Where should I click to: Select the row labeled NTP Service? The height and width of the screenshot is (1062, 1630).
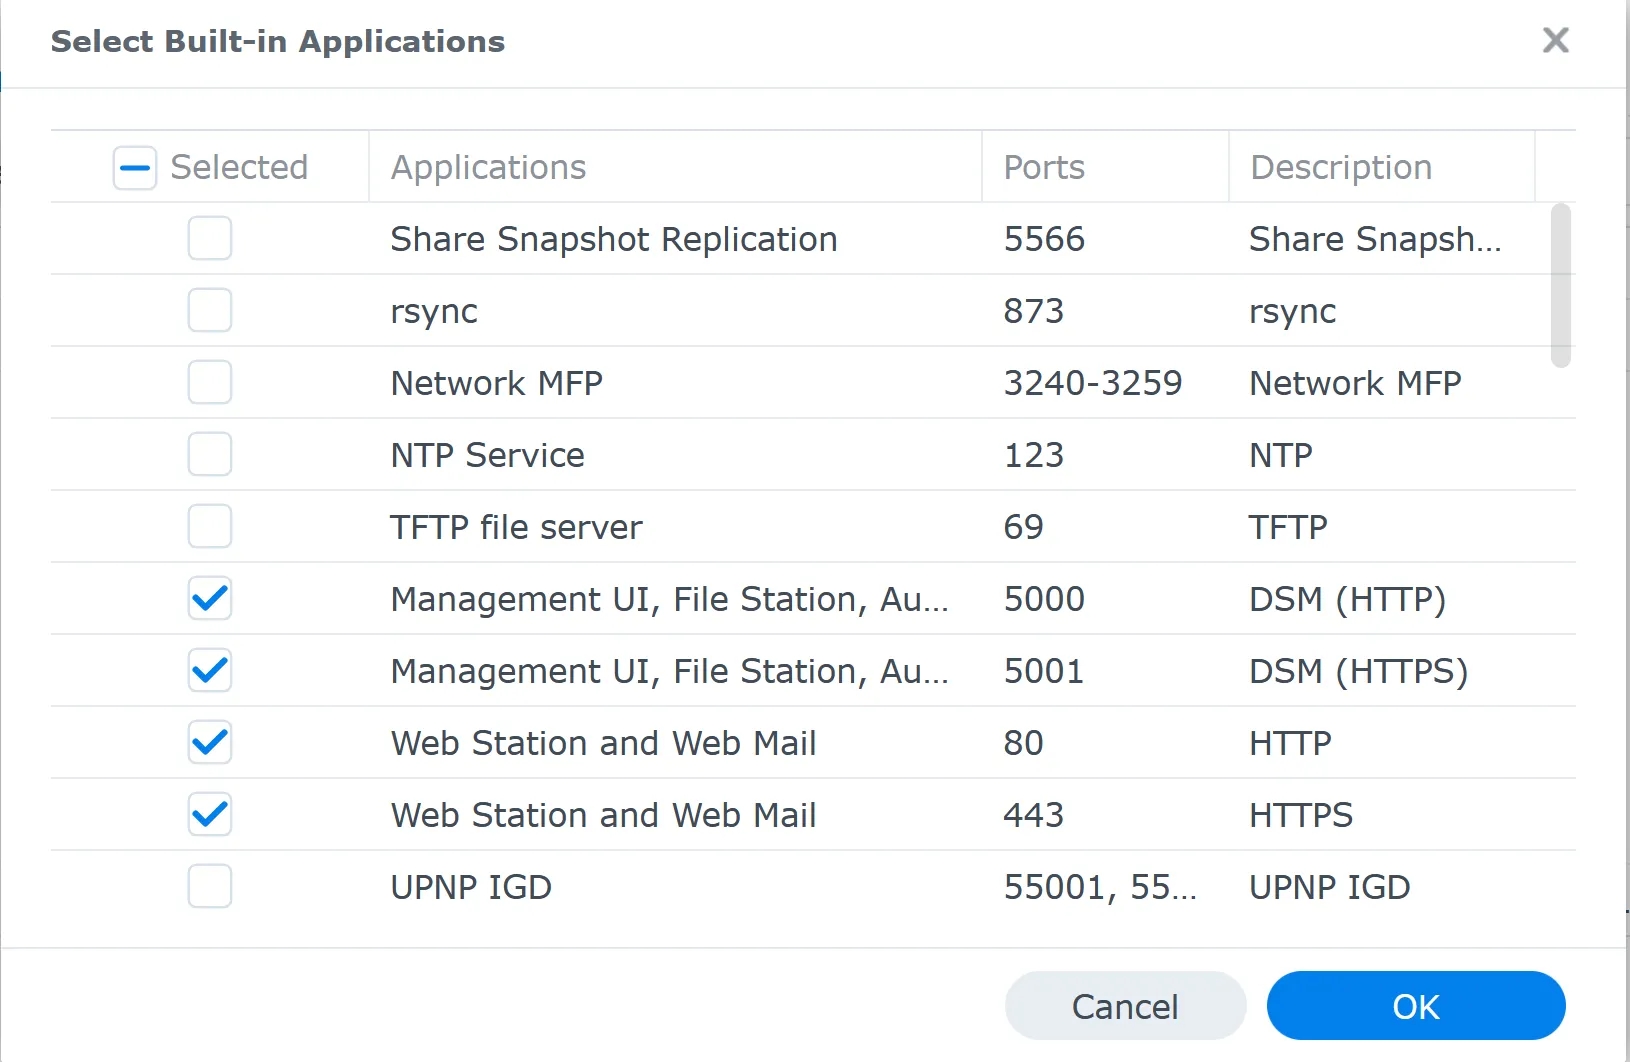600,454
